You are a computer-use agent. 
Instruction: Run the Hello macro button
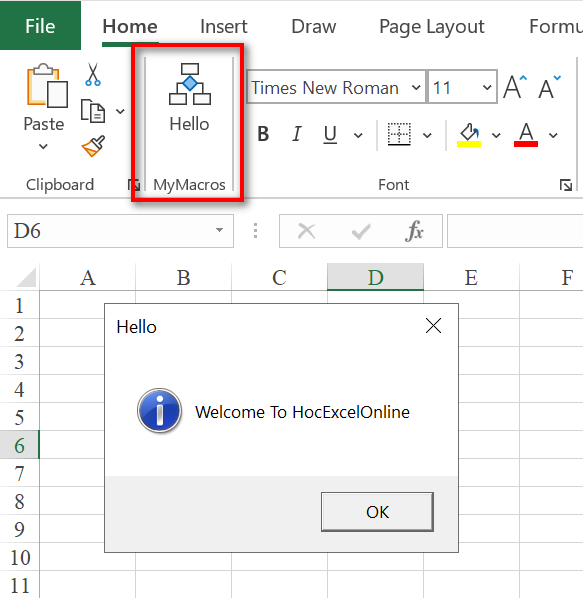[x=190, y=98]
